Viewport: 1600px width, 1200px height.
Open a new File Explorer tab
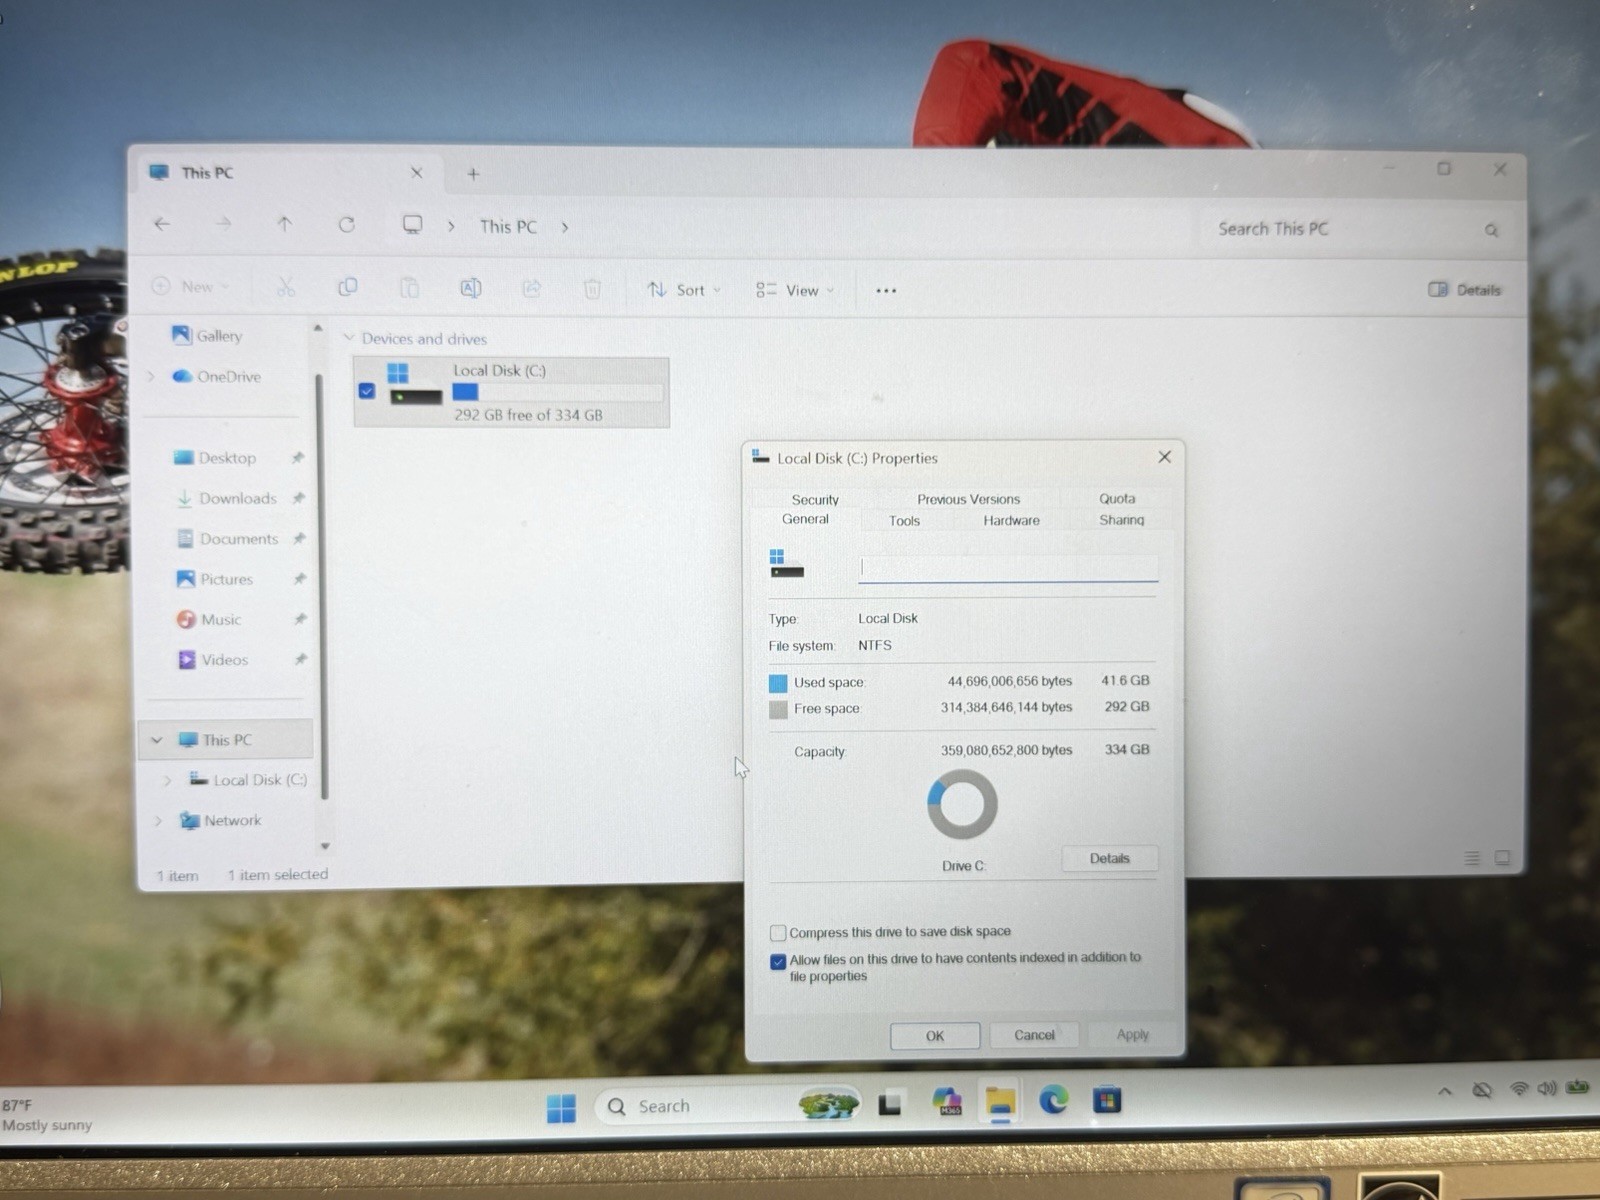[474, 173]
